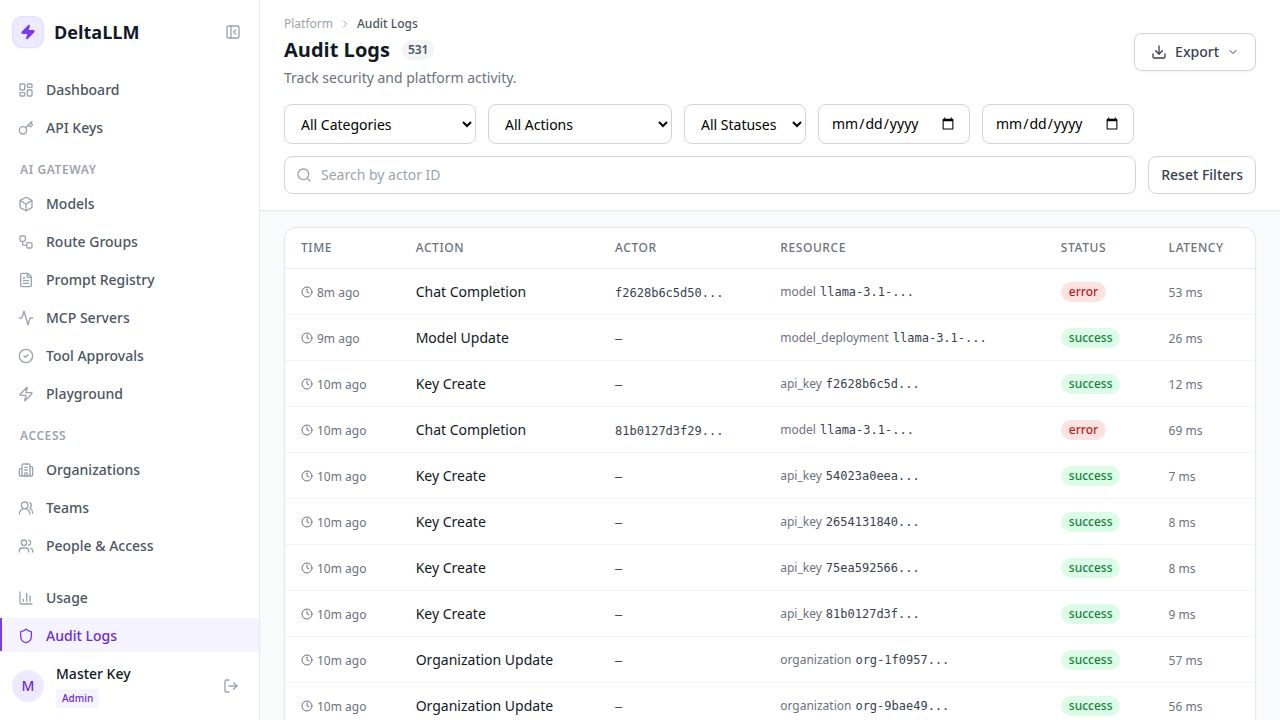
Task: Click resource api_key 54023a0eea...
Action: (x=849, y=476)
